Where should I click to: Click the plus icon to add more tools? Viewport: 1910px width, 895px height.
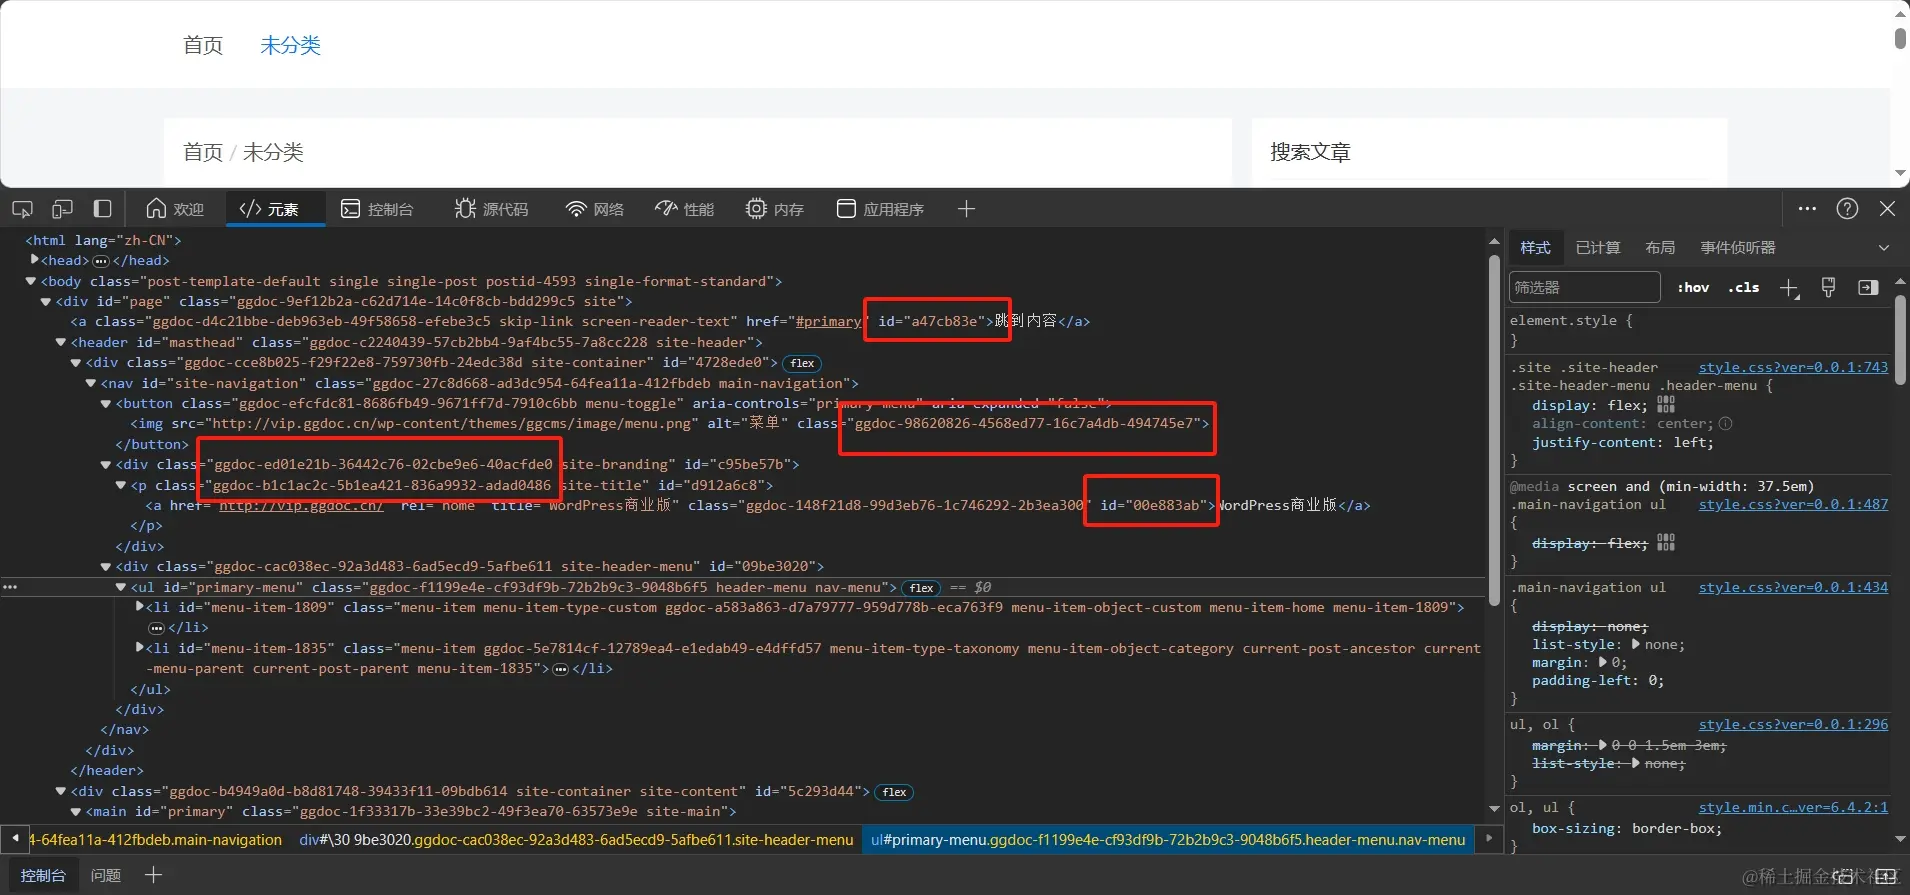966,209
